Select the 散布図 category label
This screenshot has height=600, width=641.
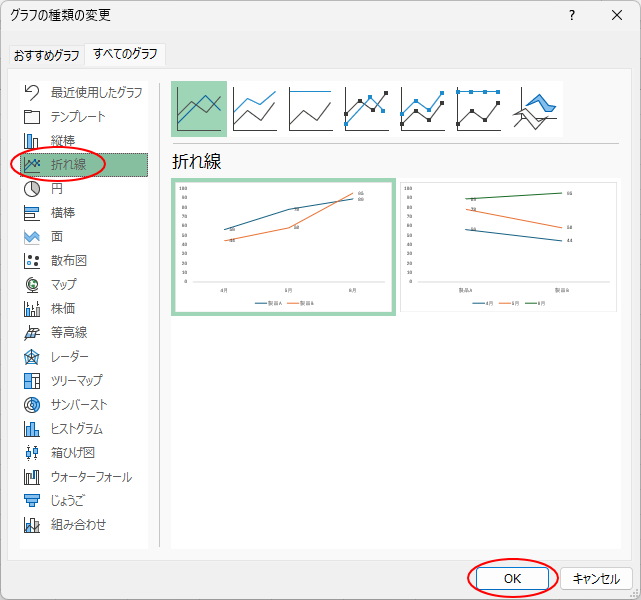pyautogui.click(x=69, y=261)
